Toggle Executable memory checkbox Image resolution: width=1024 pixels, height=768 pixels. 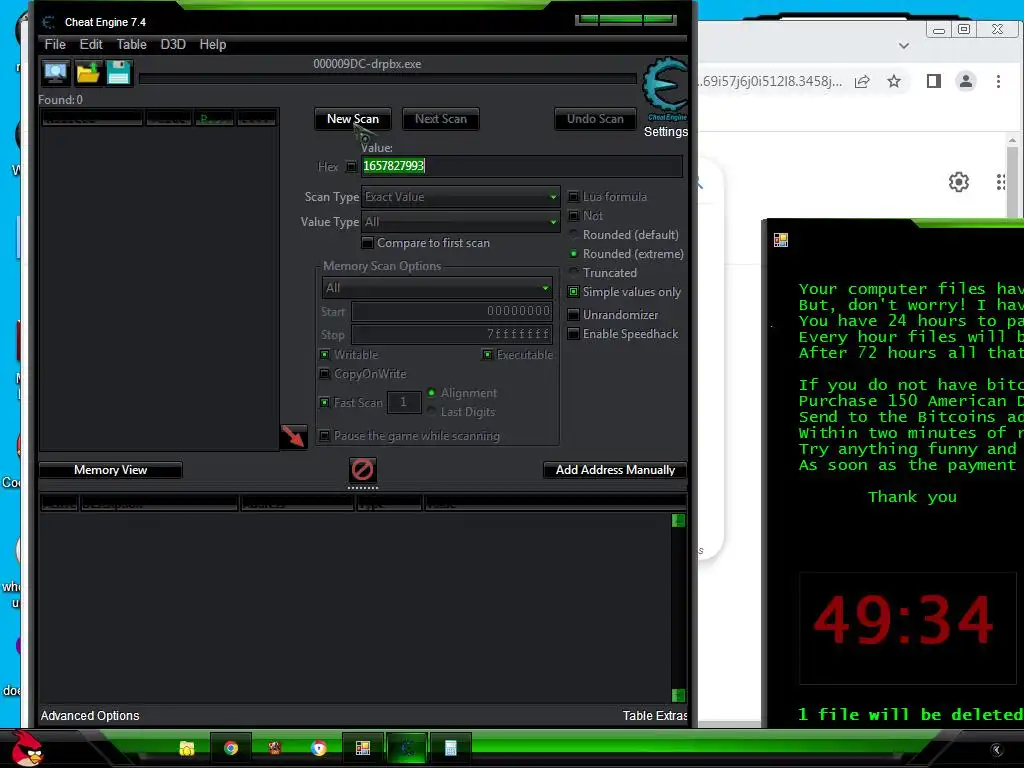[x=487, y=355]
